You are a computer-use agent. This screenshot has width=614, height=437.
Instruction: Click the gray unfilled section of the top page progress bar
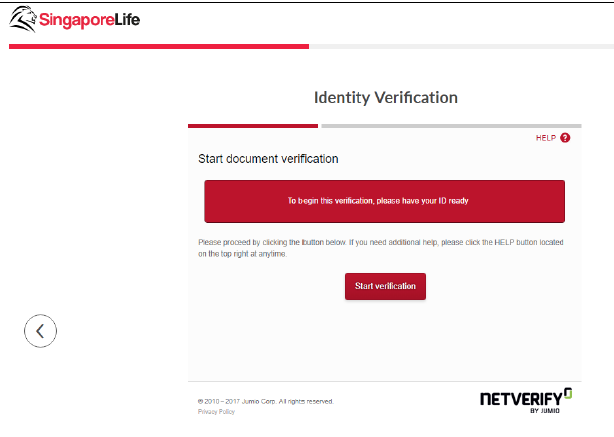pos(460,46)
